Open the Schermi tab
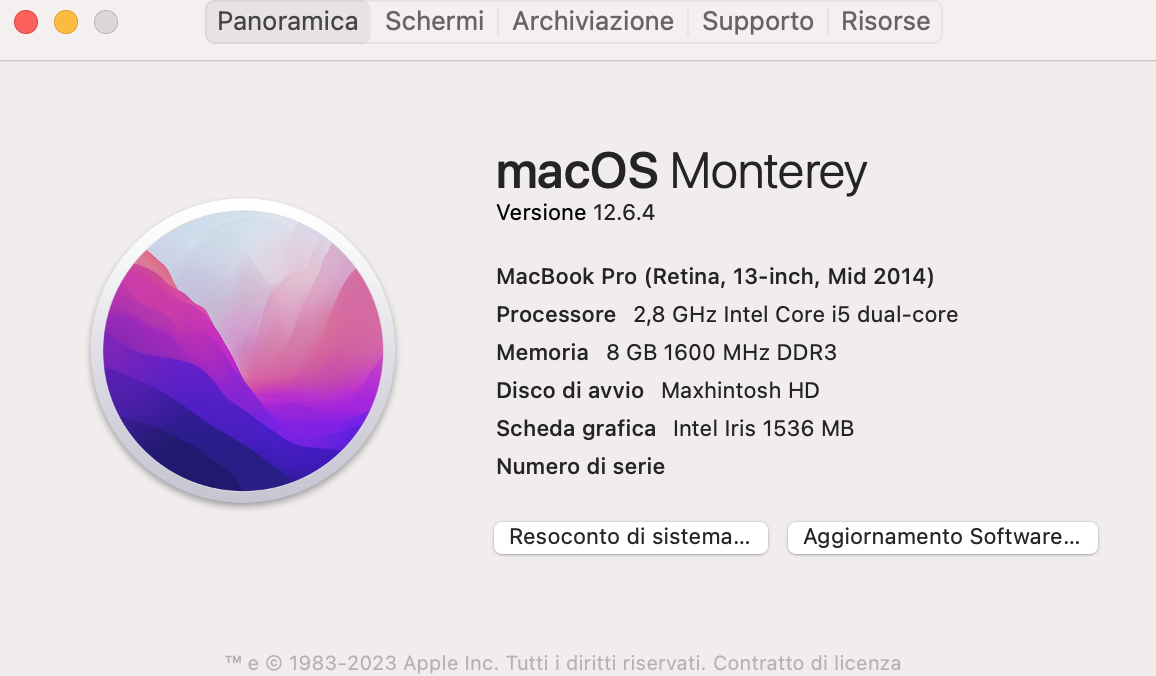Image resolution: width=1156 pixels, height=676 pixels. pyautogui.click(x=434, y=21)
